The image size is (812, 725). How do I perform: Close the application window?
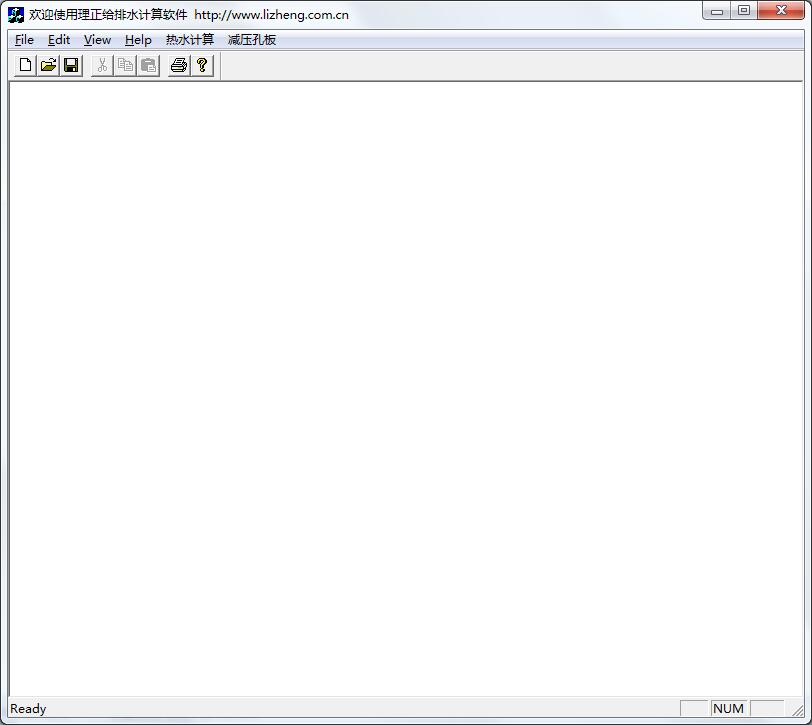781,11
